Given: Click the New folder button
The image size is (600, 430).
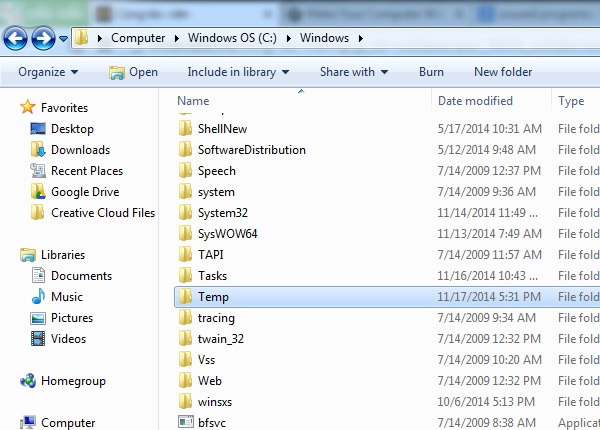Looking at the screenshot, I should (503, 72).
